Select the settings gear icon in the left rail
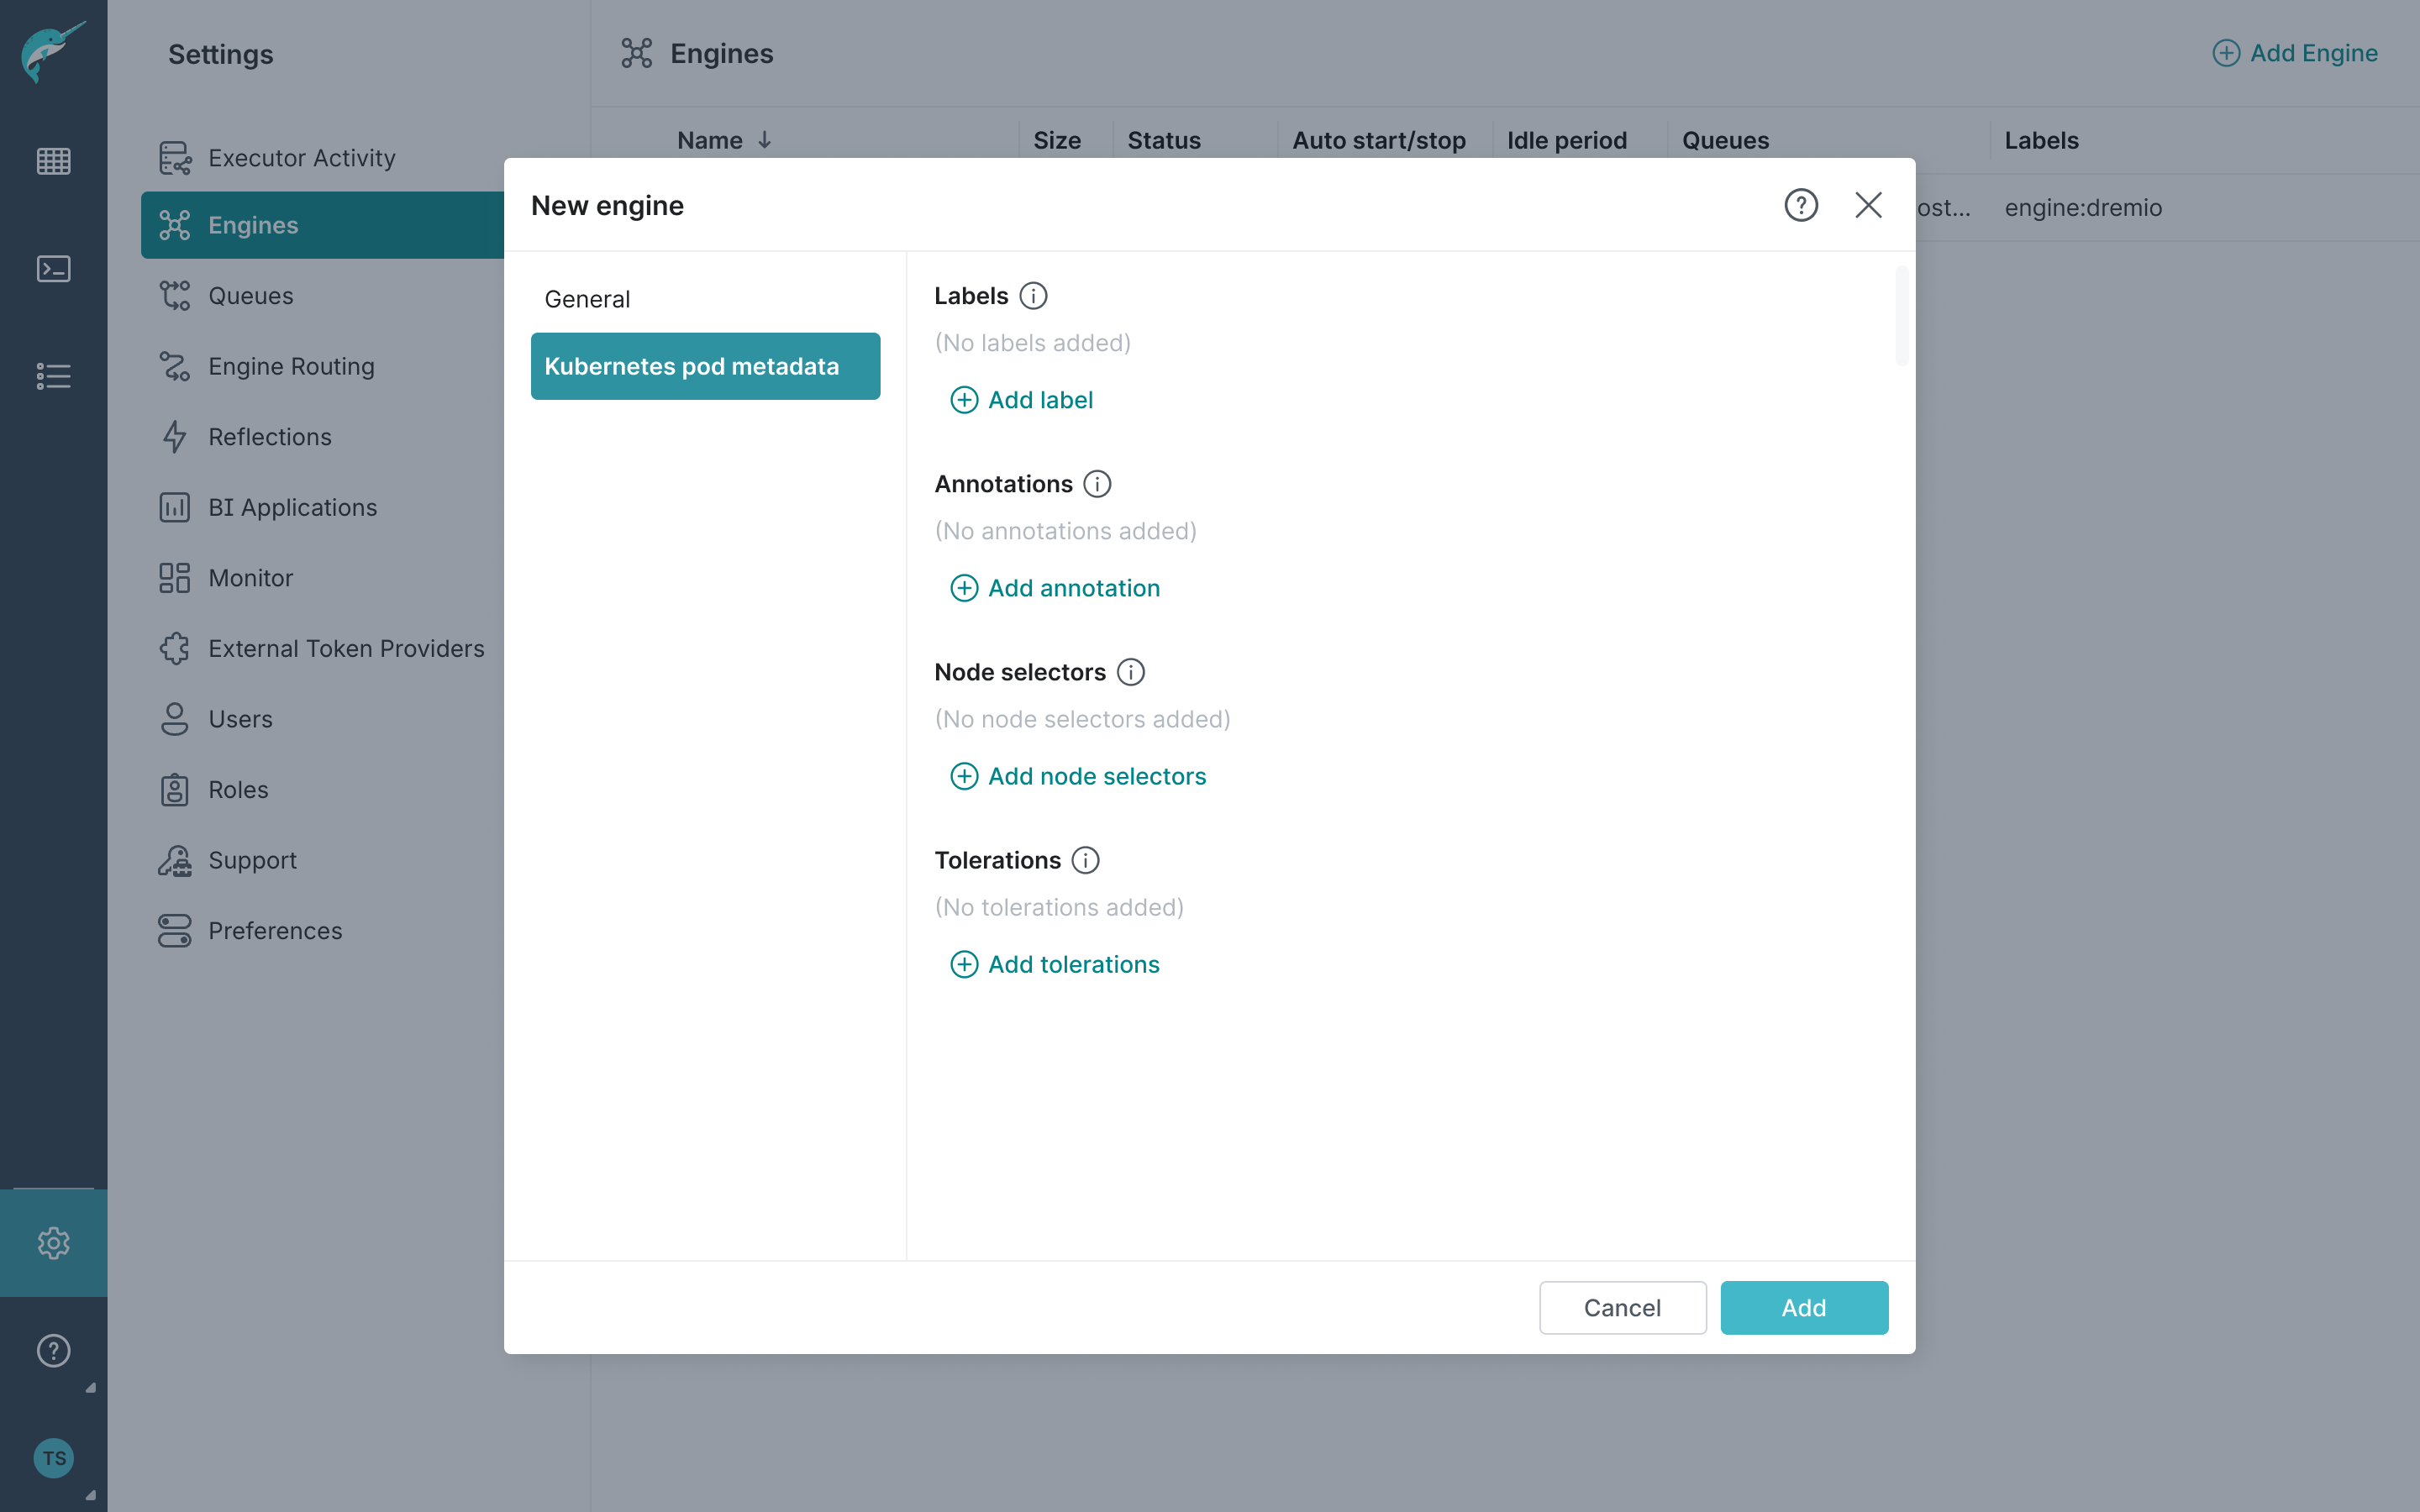 53,1243
